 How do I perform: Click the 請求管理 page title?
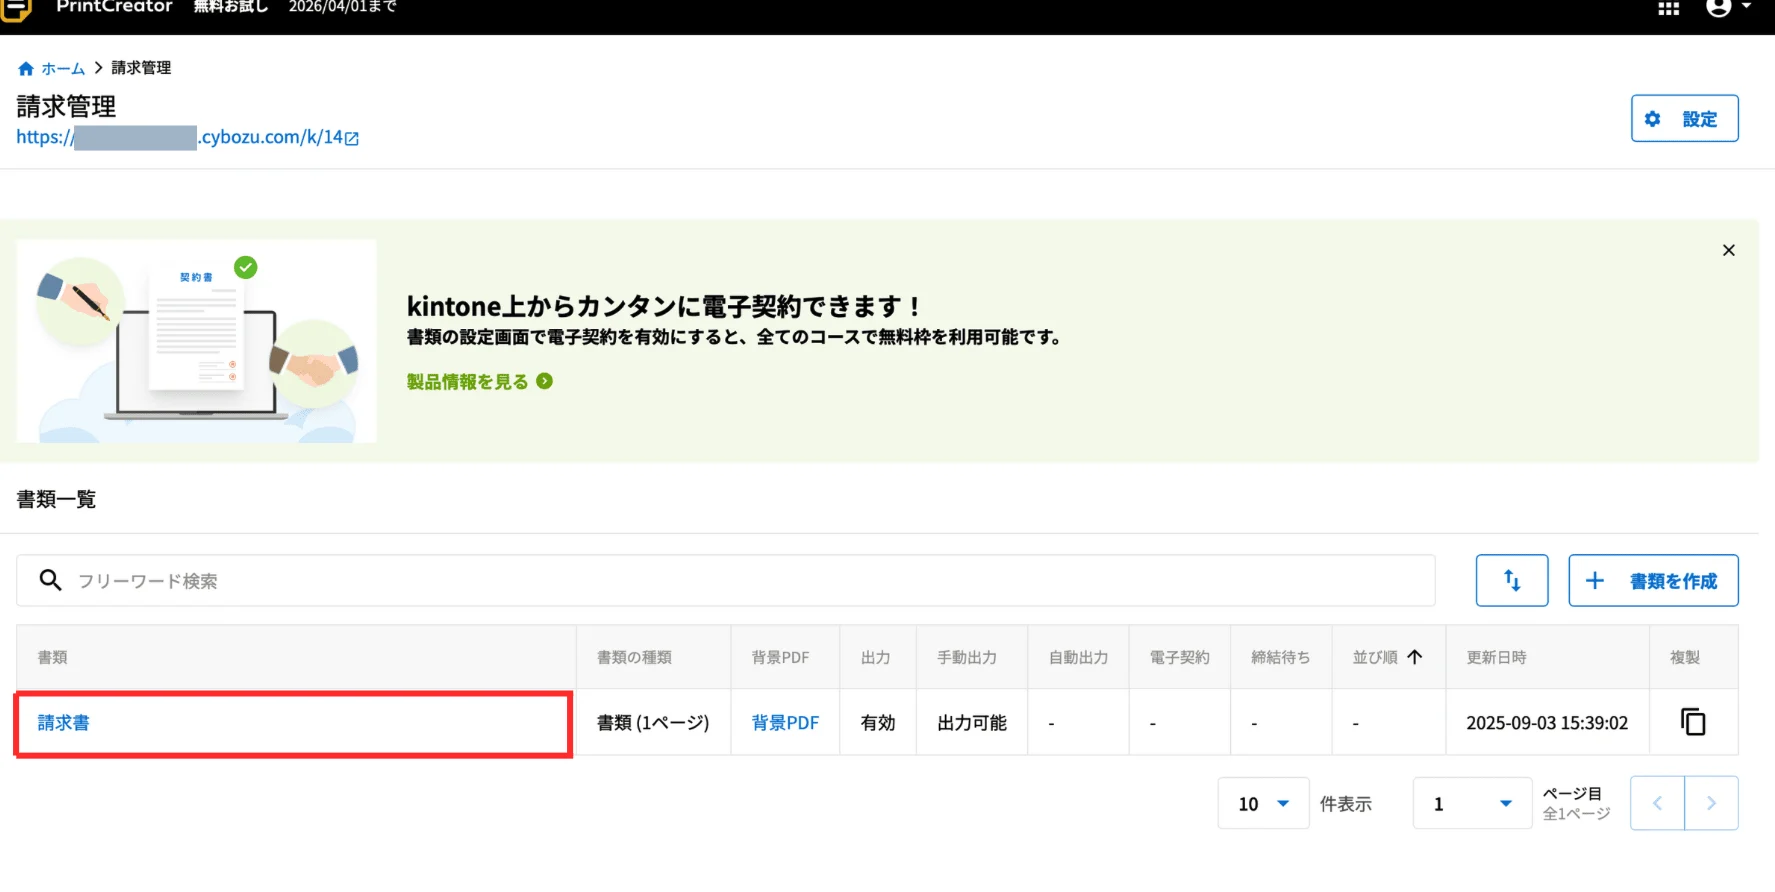coord(66,106)
